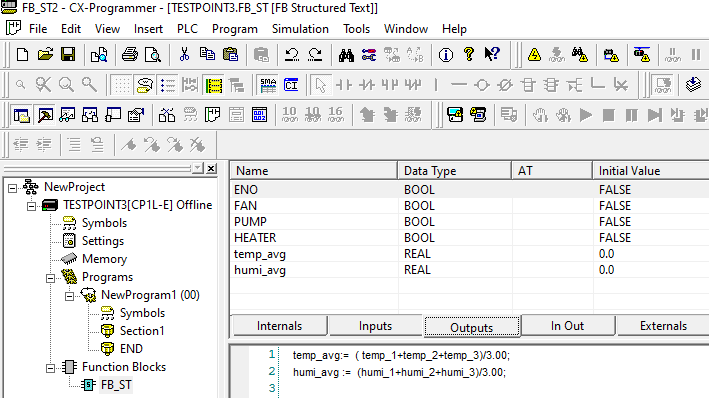
Task: Toggle show rung comments icon
Action: (x=145, y=85)
